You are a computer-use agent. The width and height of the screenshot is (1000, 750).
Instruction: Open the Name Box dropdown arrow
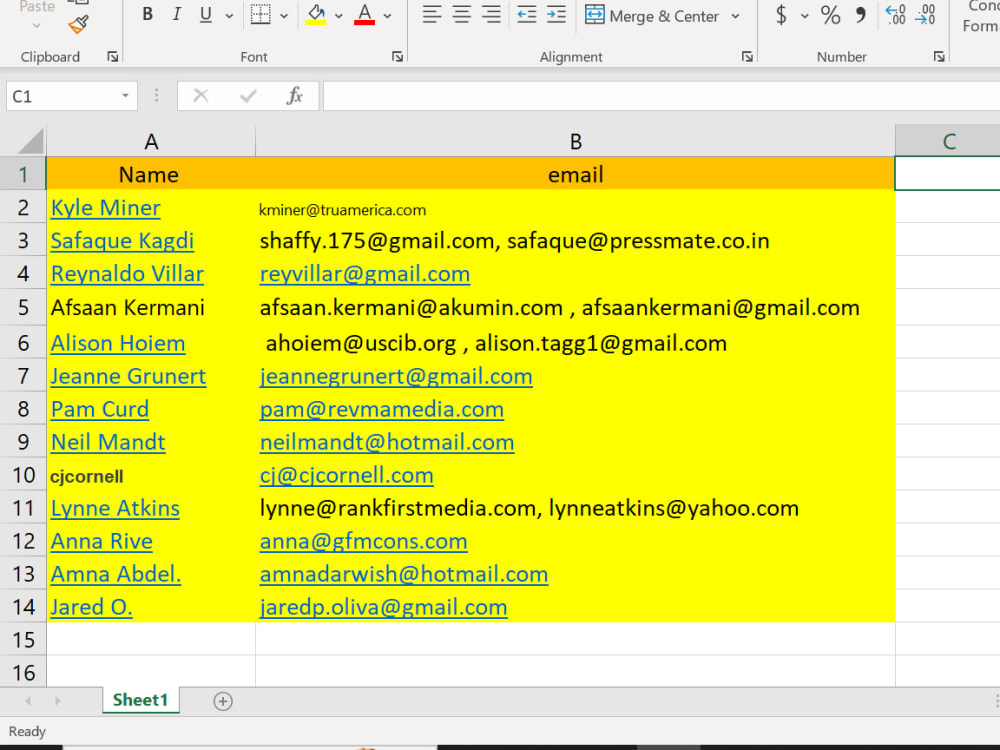click(x=126, y=96)
